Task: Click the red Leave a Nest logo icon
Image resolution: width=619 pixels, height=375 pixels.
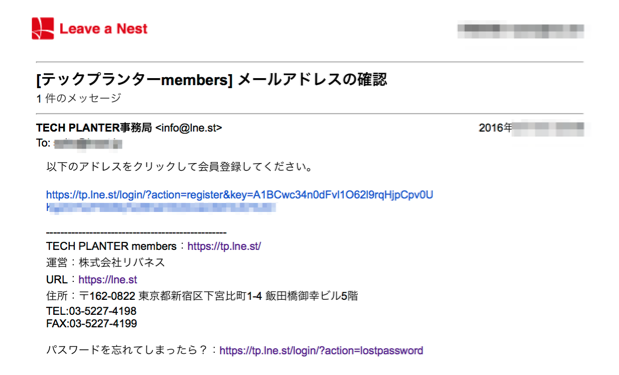Action: click(43, 28)
